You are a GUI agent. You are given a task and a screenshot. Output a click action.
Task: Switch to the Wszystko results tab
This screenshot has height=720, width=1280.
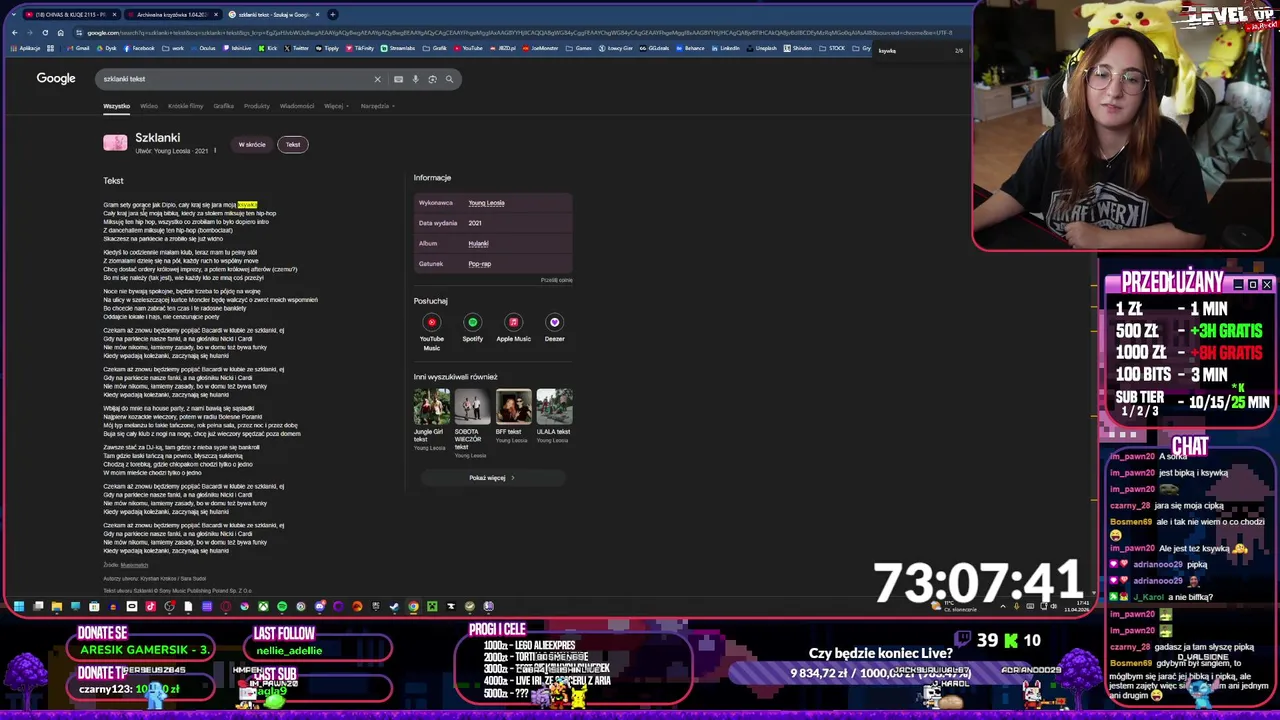[116, 106]
